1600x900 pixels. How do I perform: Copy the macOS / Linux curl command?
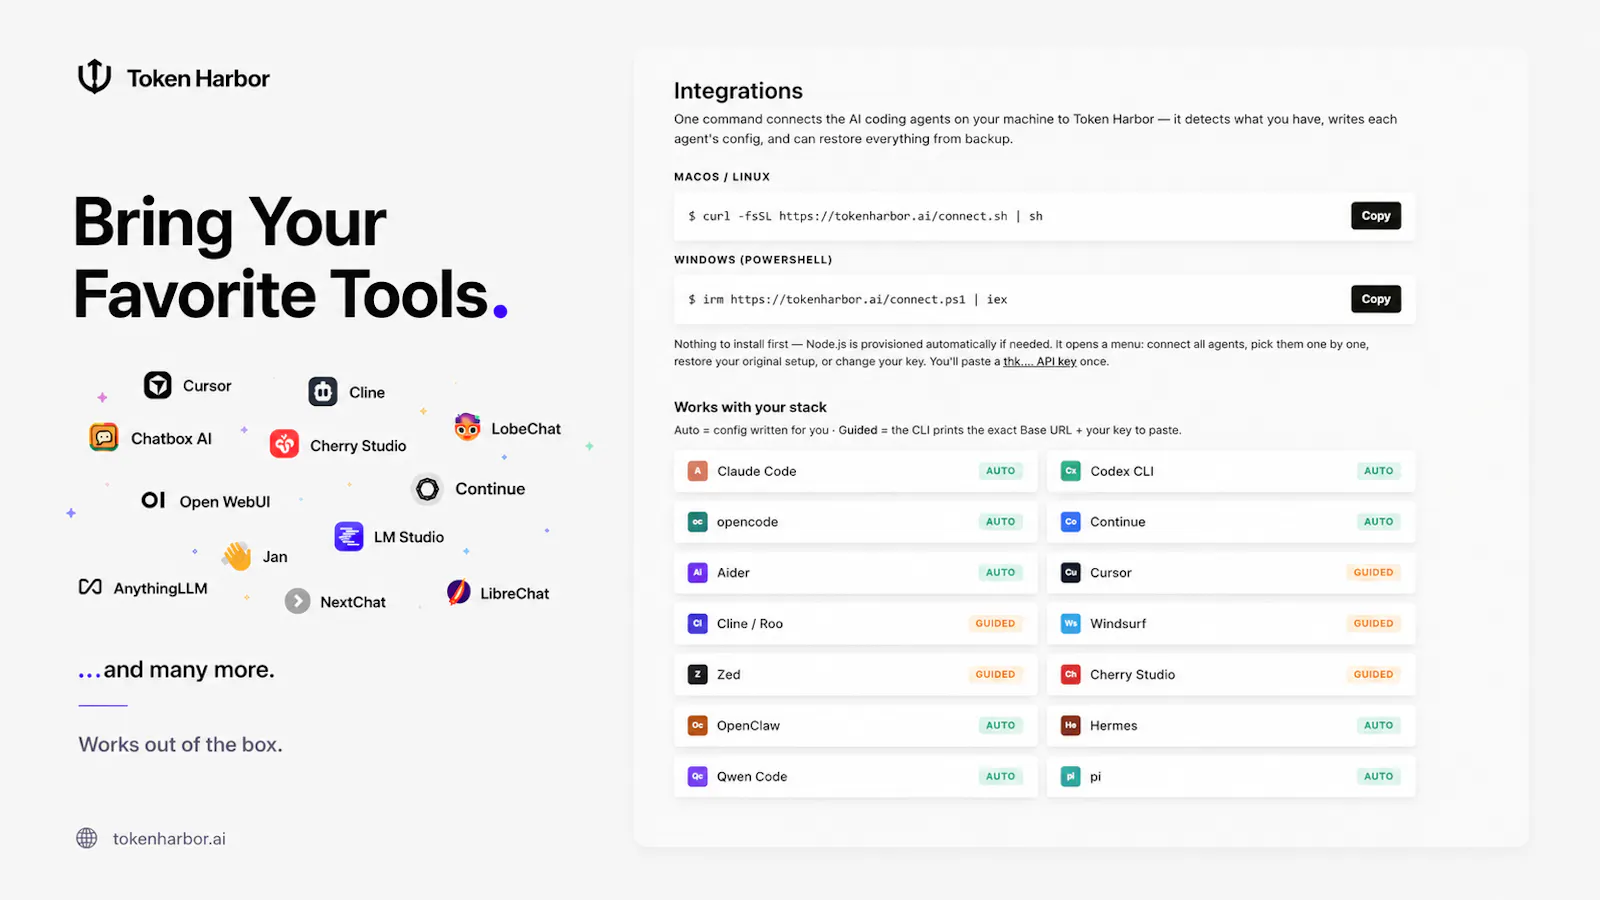tap(1376, 216)
